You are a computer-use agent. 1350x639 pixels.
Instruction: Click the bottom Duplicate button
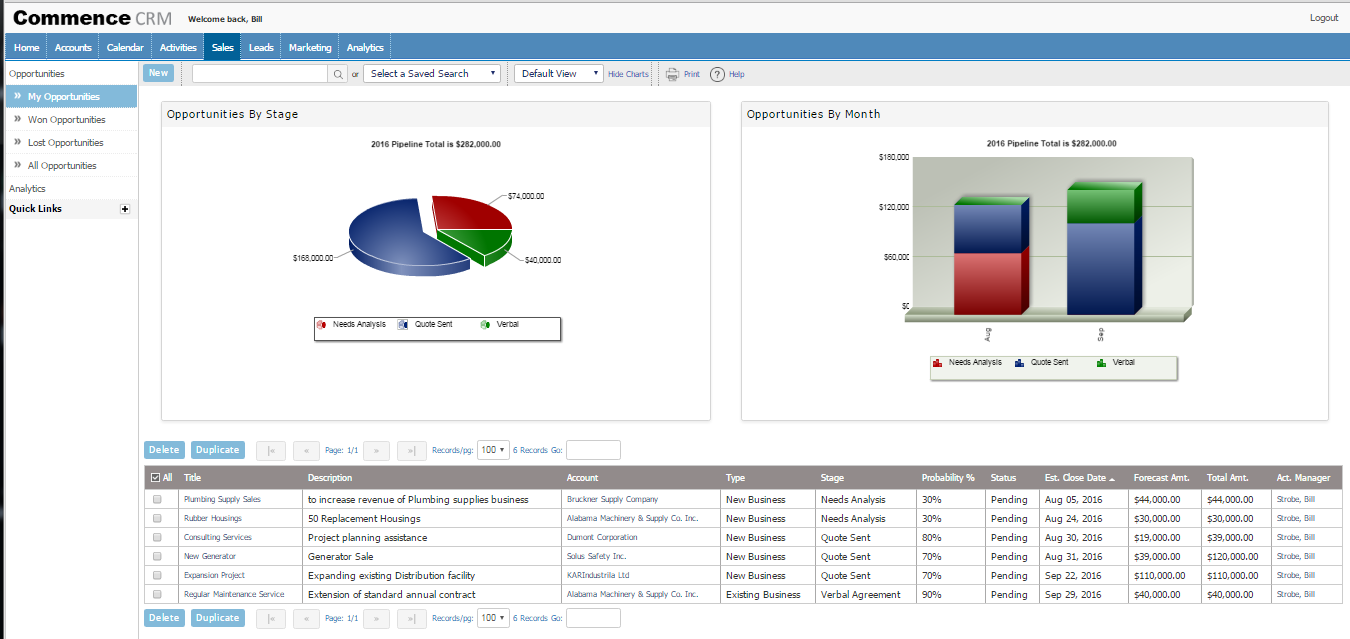[217, 618]
